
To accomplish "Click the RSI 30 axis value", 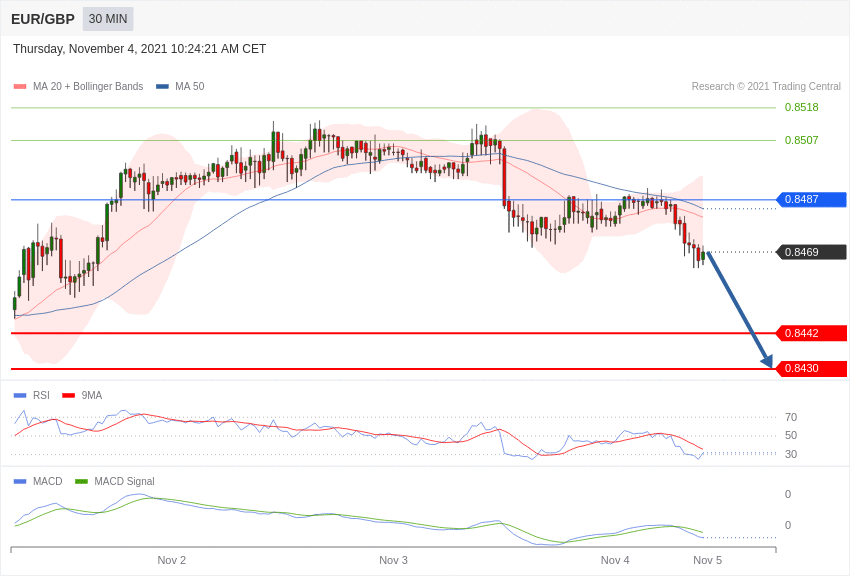I will pos(791,454).
